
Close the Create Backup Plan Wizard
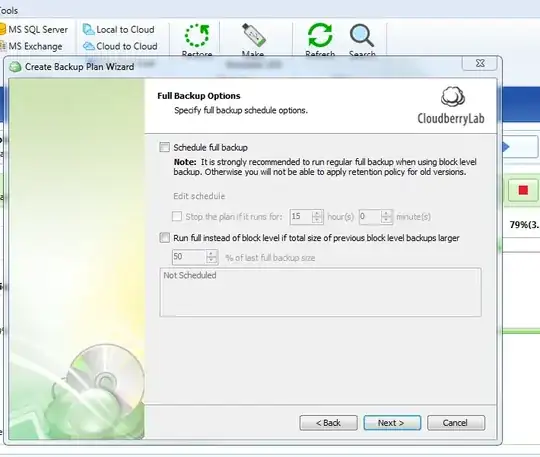pos(480,63)
